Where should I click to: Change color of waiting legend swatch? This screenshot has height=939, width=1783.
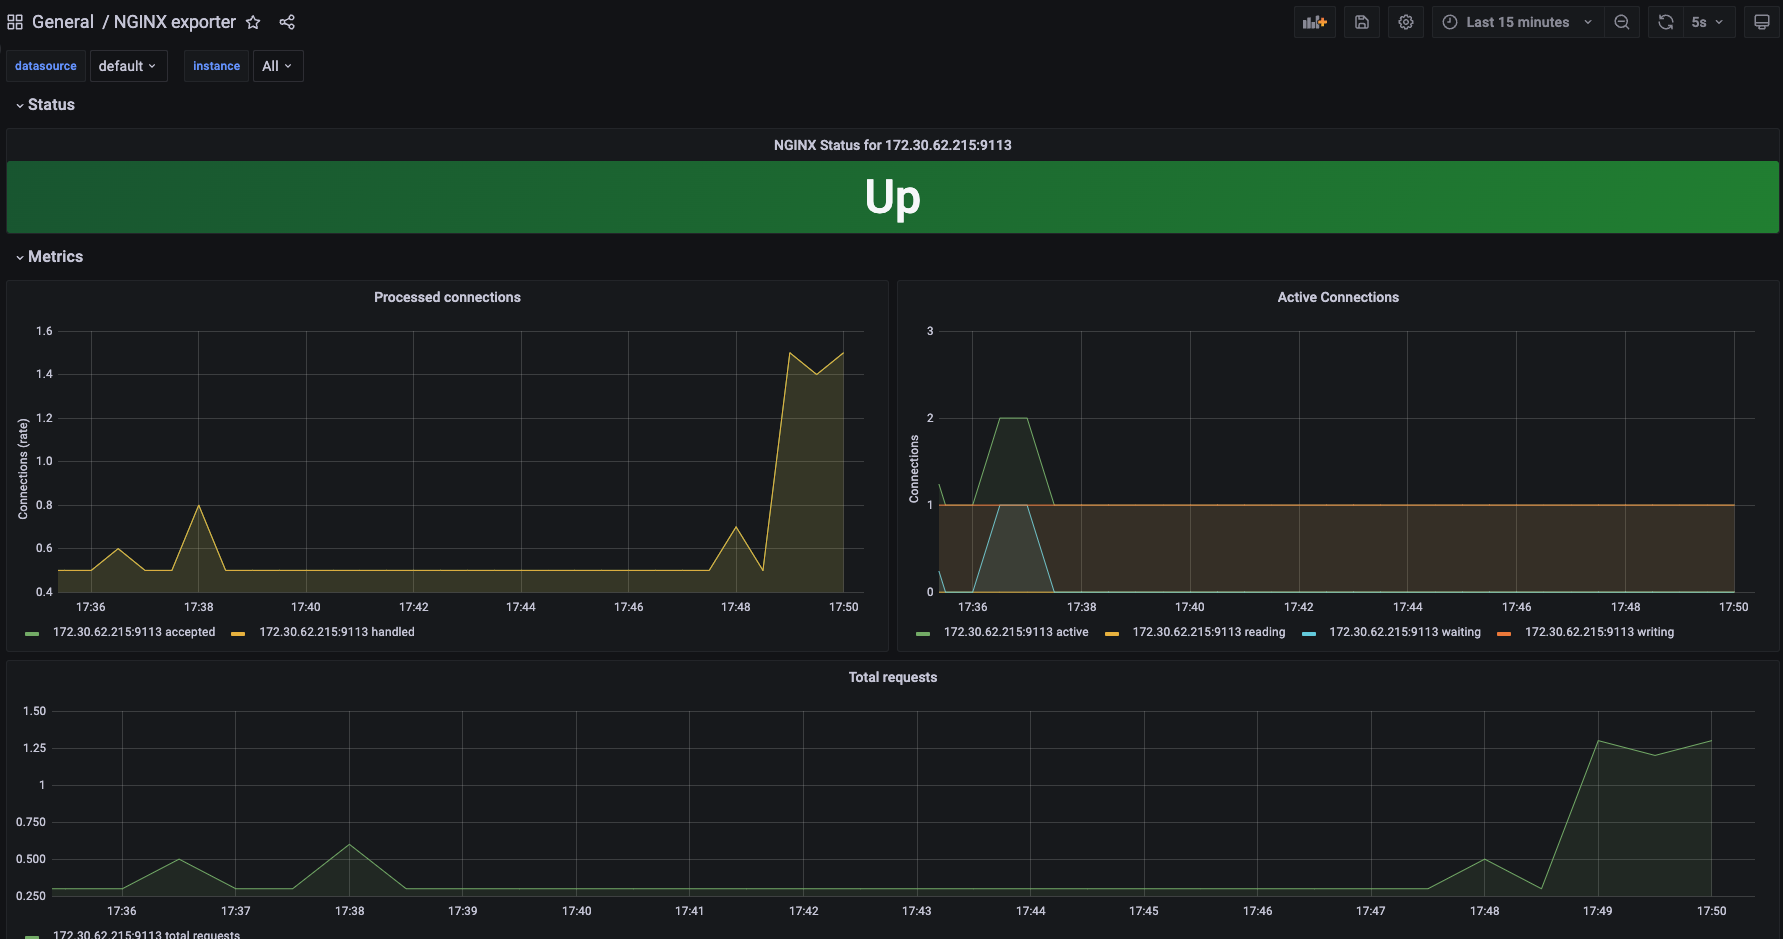pos(1309,633)
